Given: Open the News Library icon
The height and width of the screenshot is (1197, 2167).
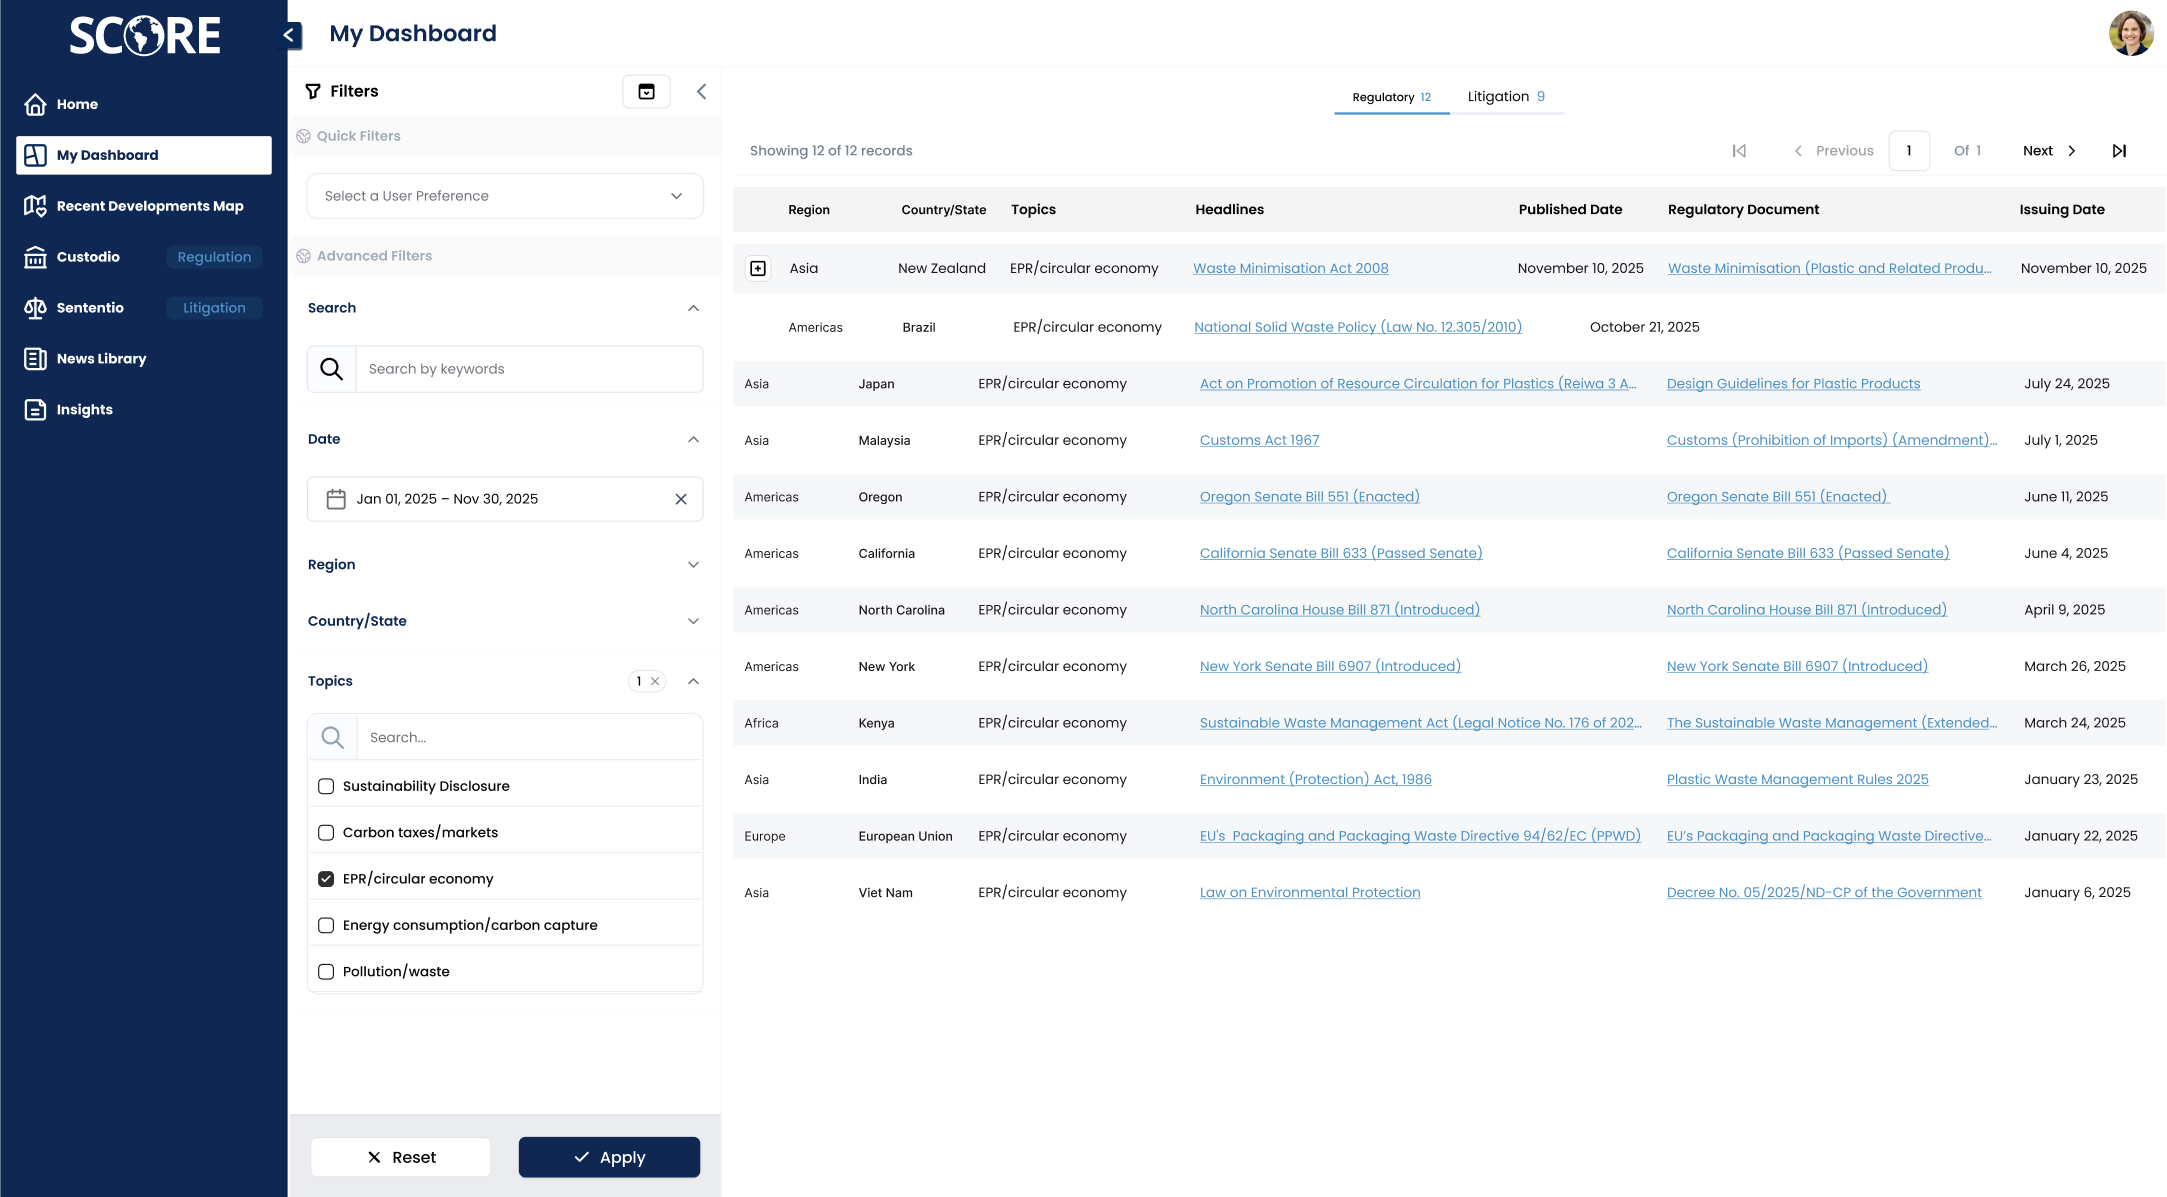Looking at the screenshot, I should [35, 359].
